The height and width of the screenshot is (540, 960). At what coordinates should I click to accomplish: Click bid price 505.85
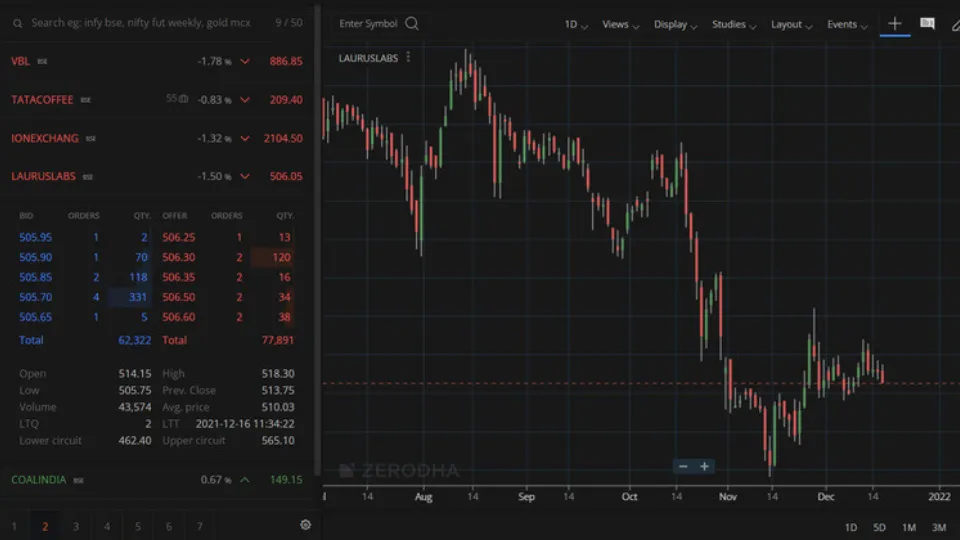coord(36,277)
